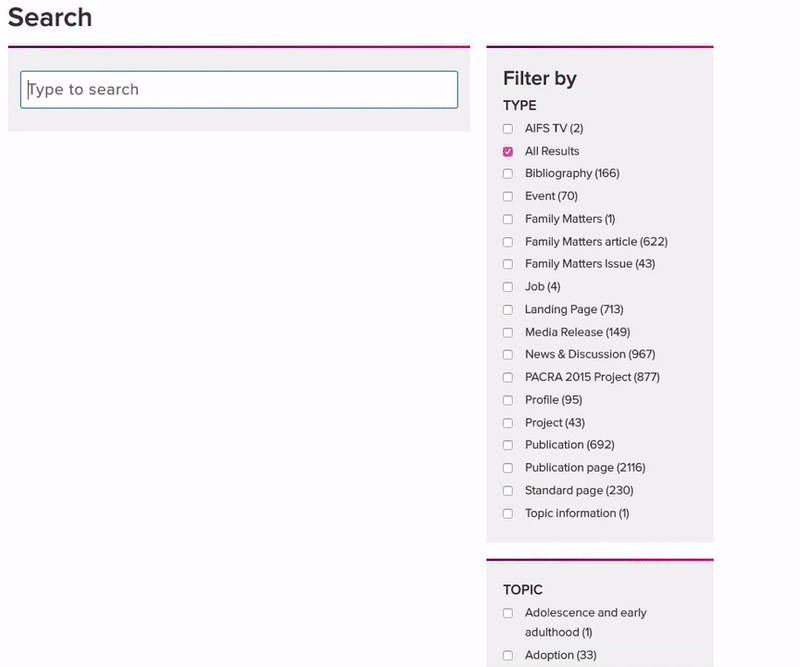Image resolution: width=800 pixels, height=667 pixels.
Task: Select the Adoption (33) topic checkbox
Action: pos(508,655)
